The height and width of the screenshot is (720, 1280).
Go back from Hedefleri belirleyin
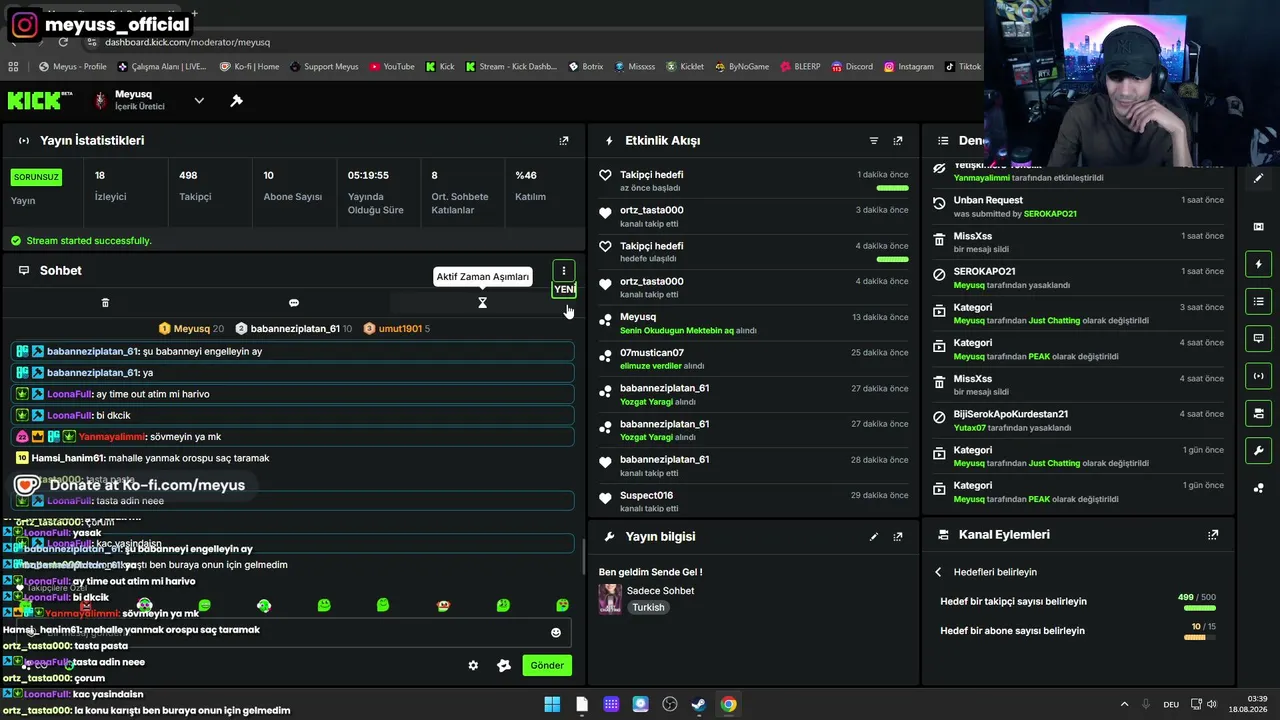[938, 572]
